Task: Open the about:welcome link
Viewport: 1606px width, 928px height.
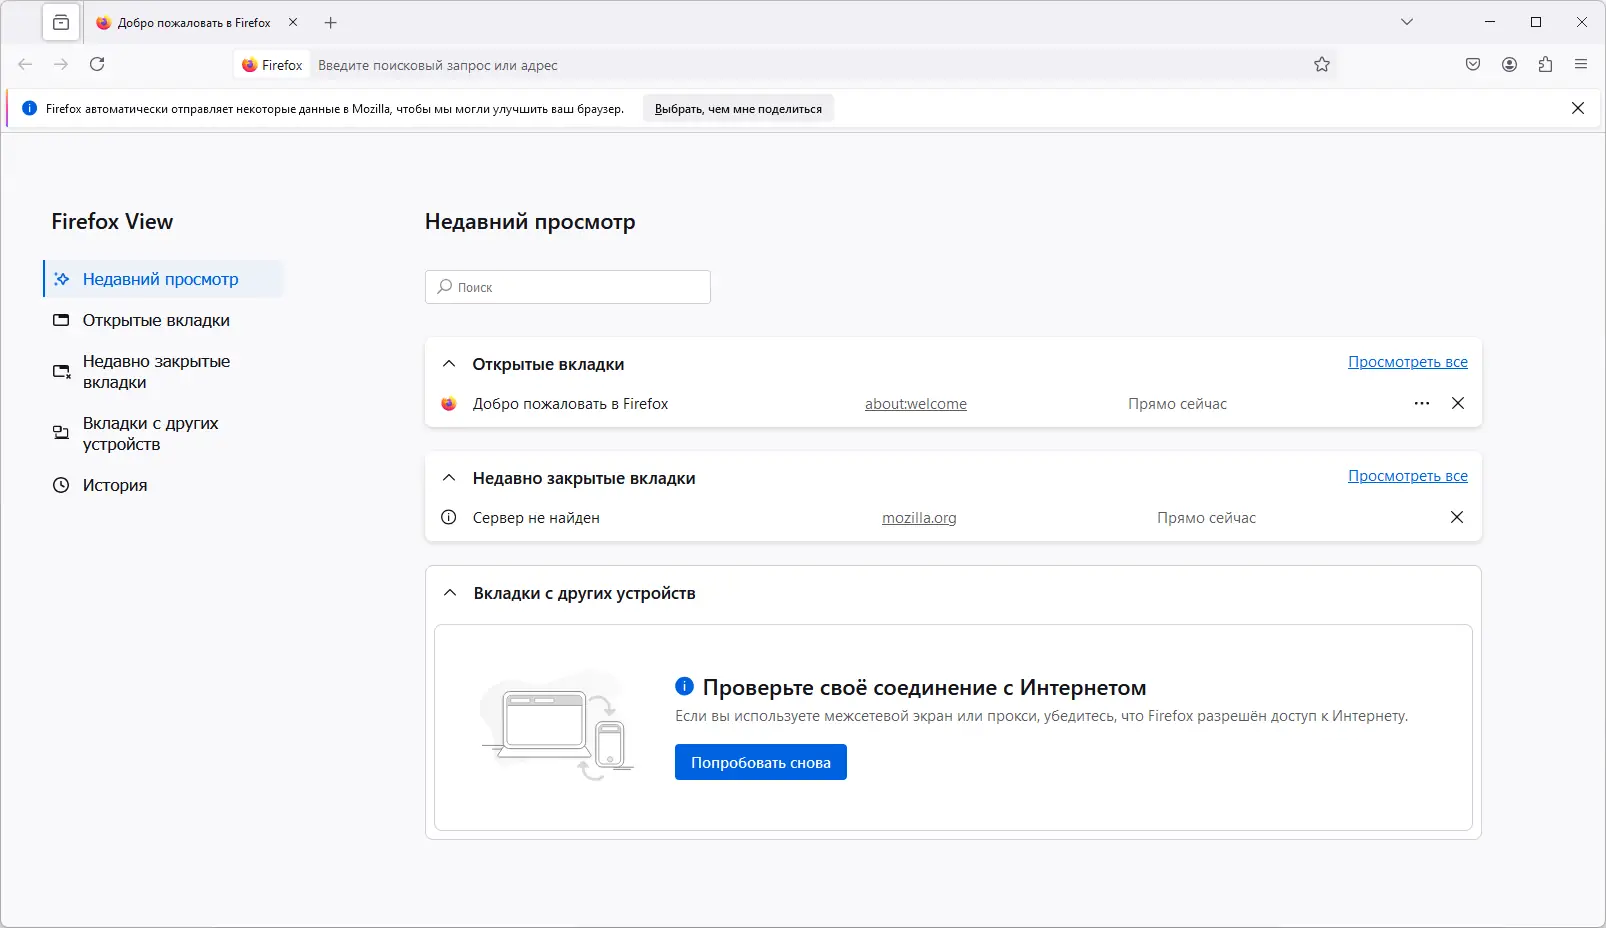Action: (x=915, y=404)
